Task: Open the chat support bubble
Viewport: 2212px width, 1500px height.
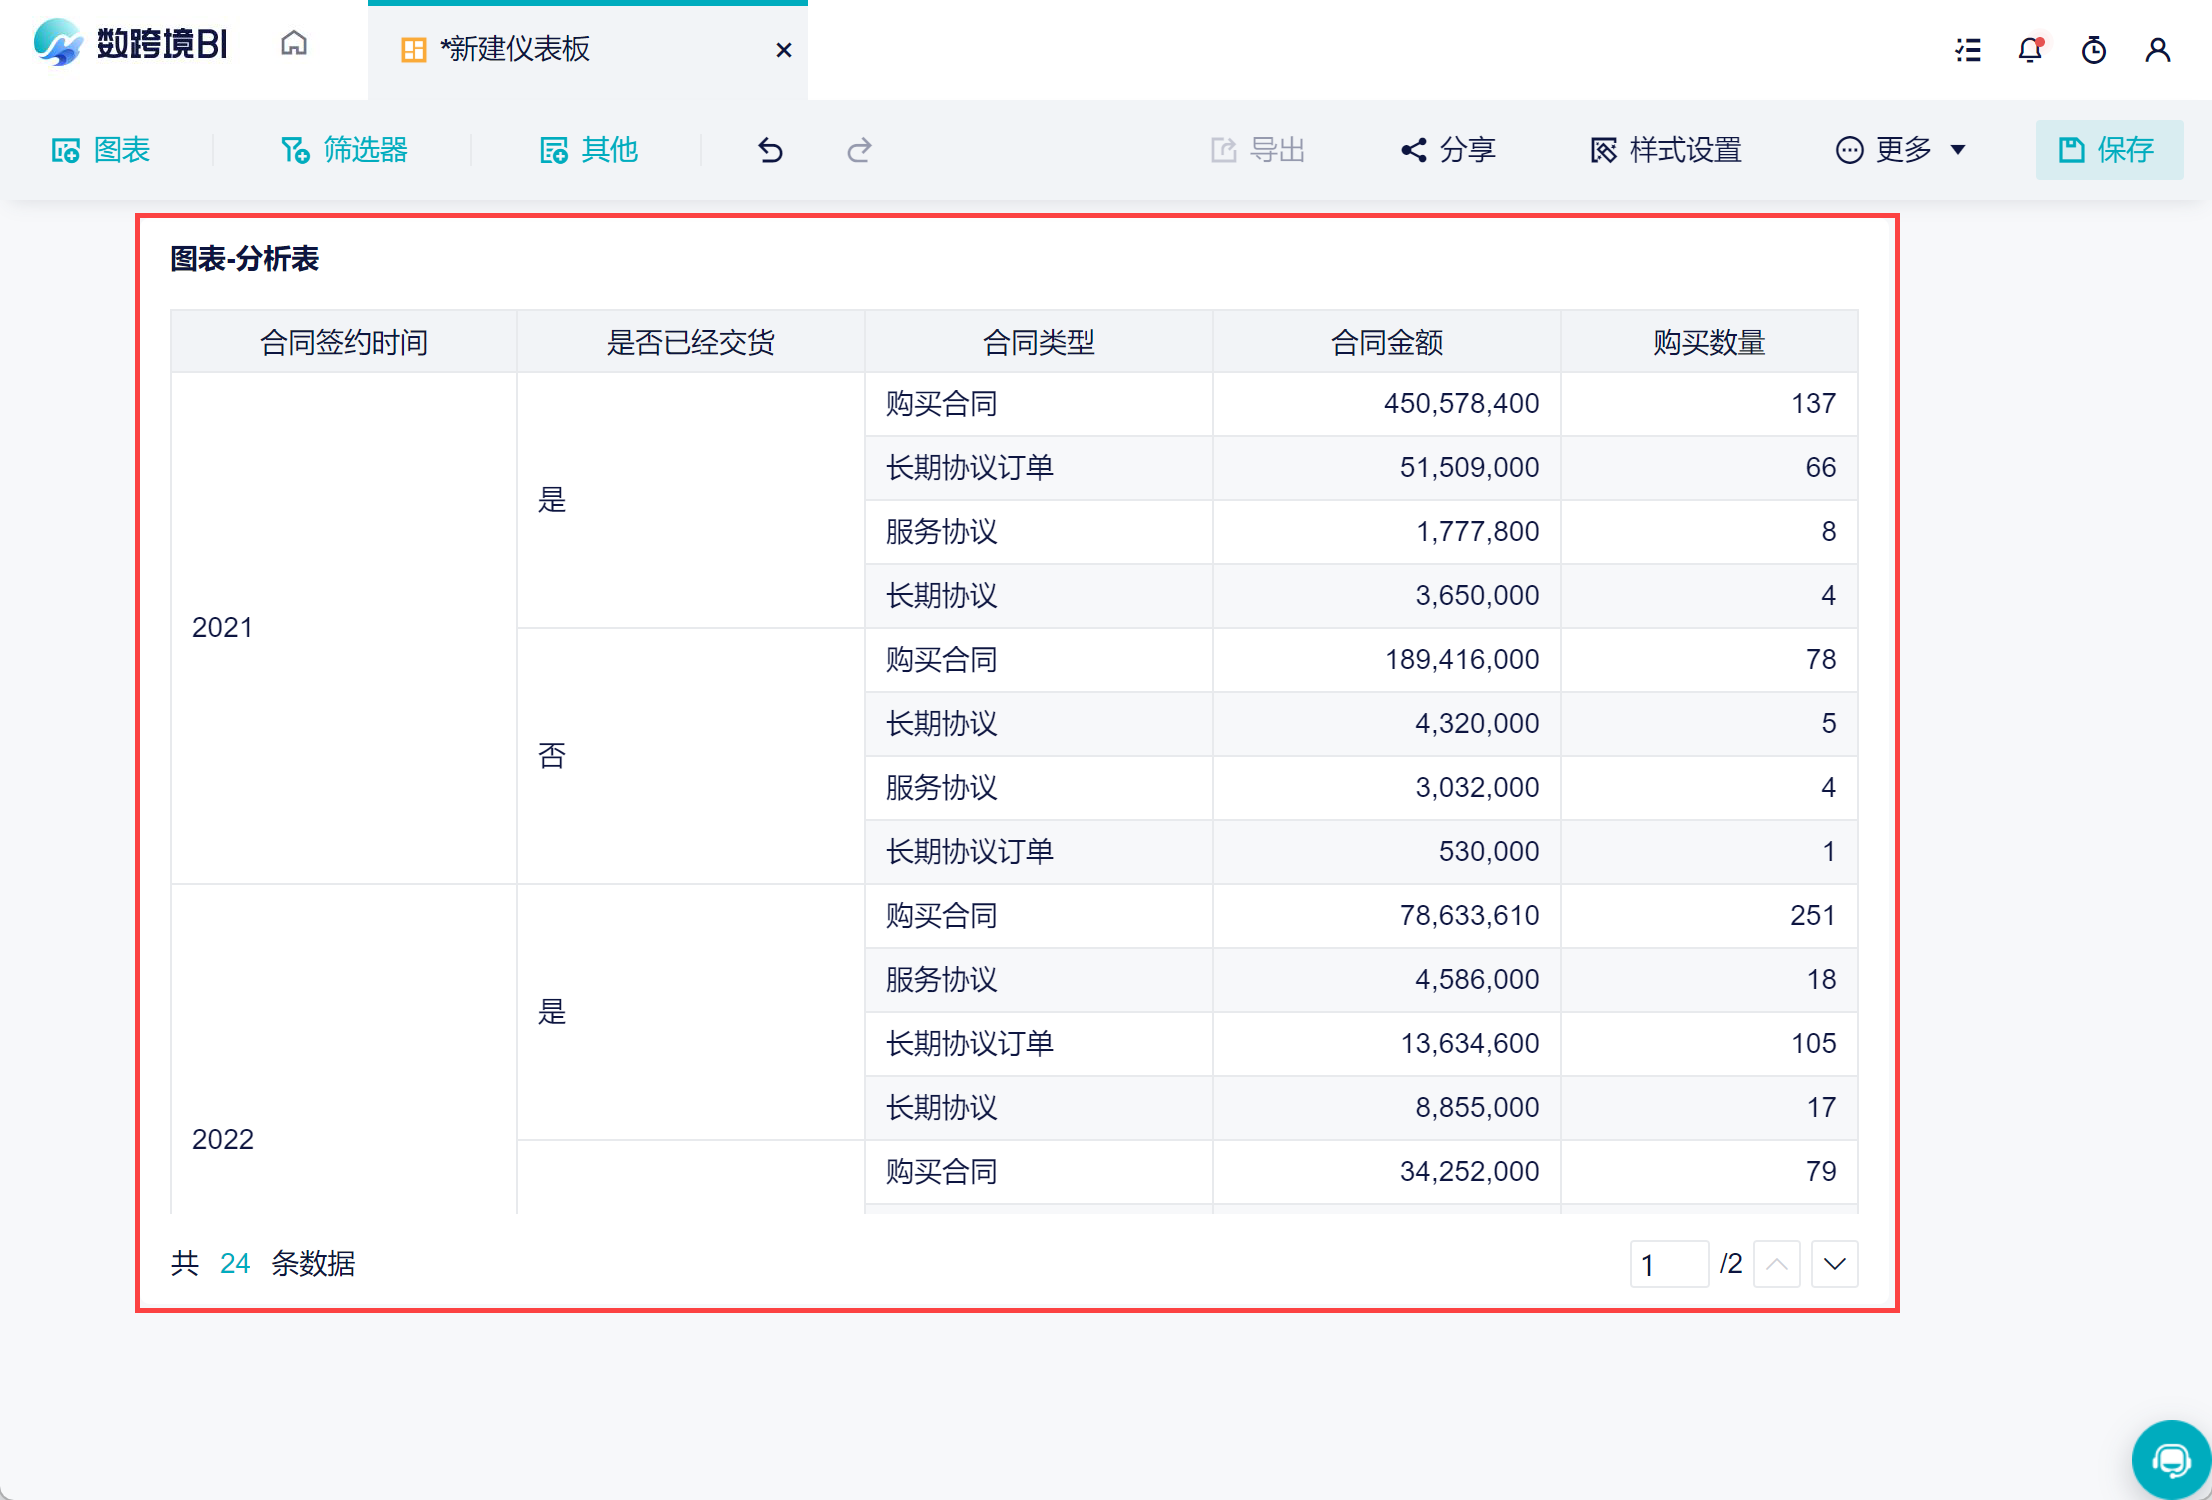Action: click(x=2170, y=1461)
